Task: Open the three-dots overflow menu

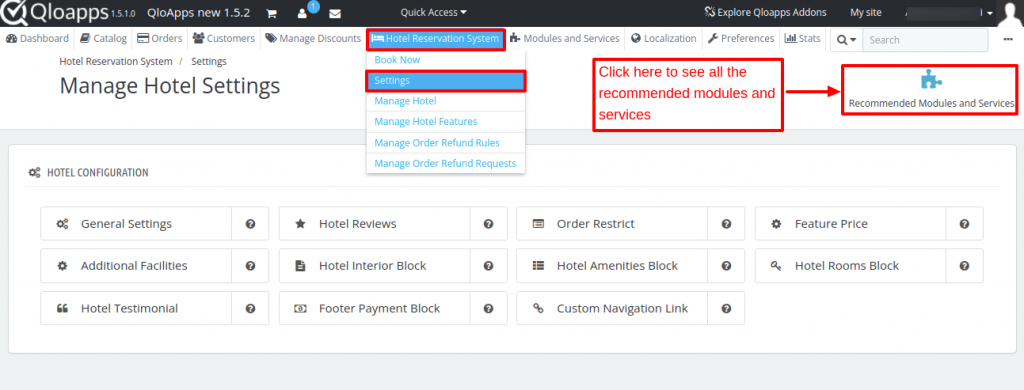Action: (1008, 39)
